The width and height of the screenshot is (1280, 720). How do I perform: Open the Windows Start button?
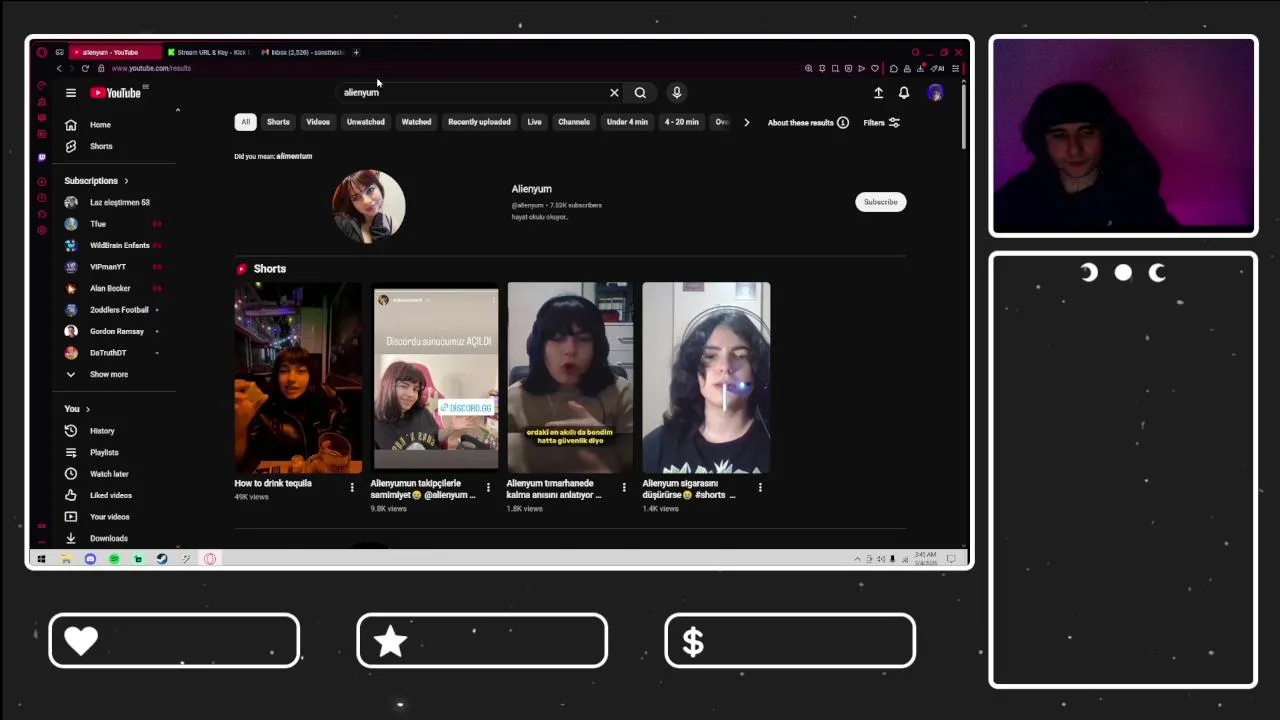[x=41, y=559]
